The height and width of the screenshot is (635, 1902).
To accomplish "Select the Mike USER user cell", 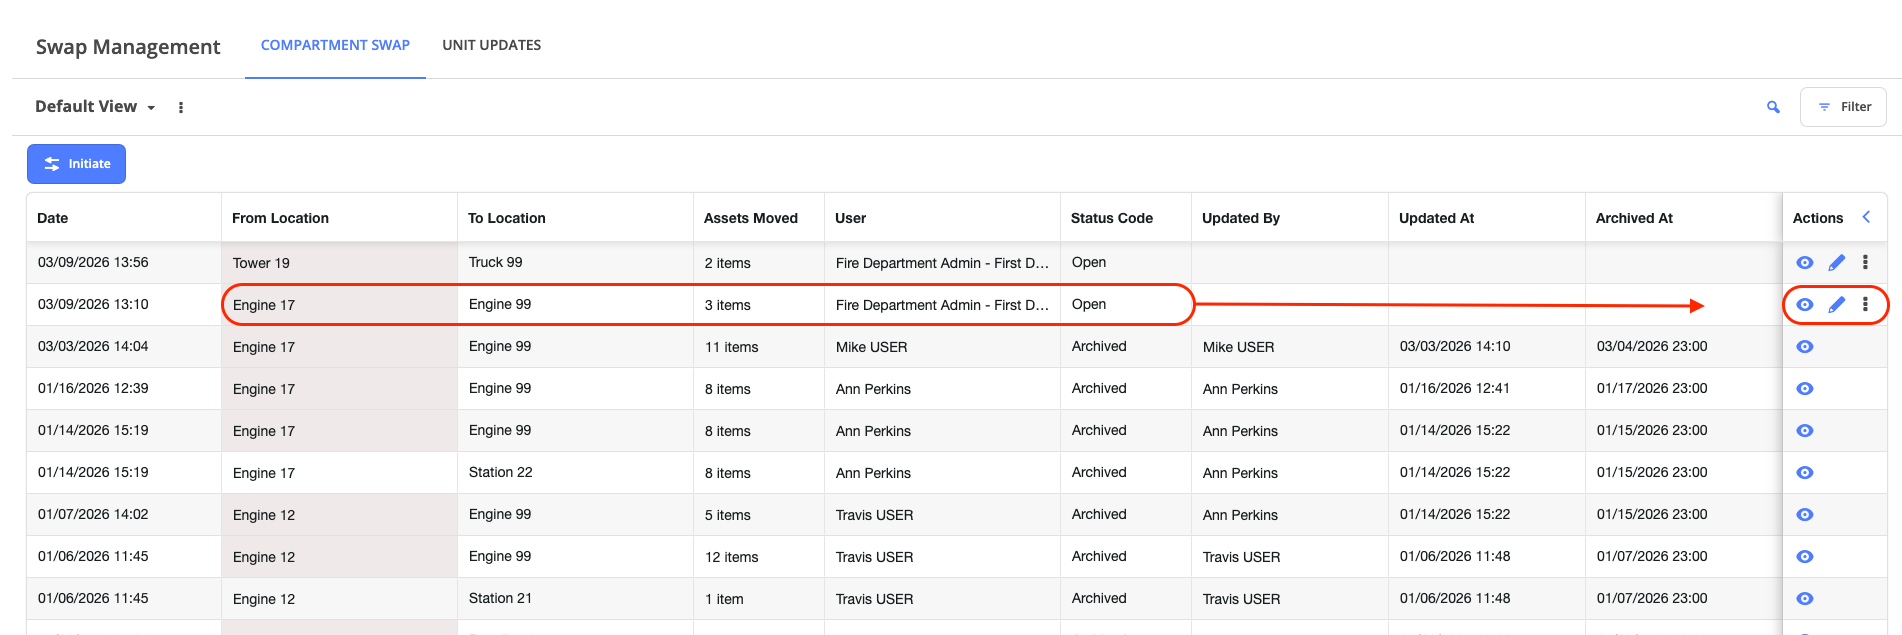I will pyautogui.click(x=942, y=347).
